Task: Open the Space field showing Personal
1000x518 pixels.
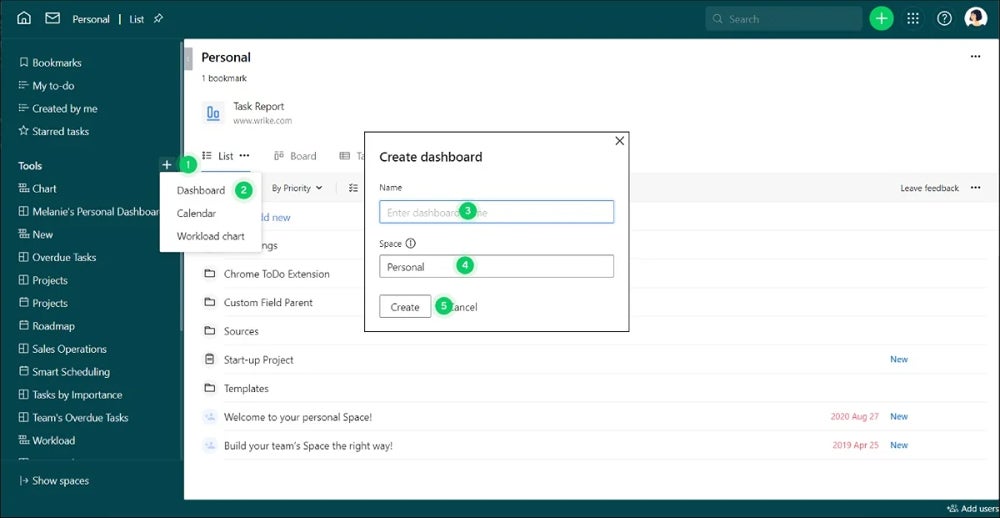Action: point(496,267)
